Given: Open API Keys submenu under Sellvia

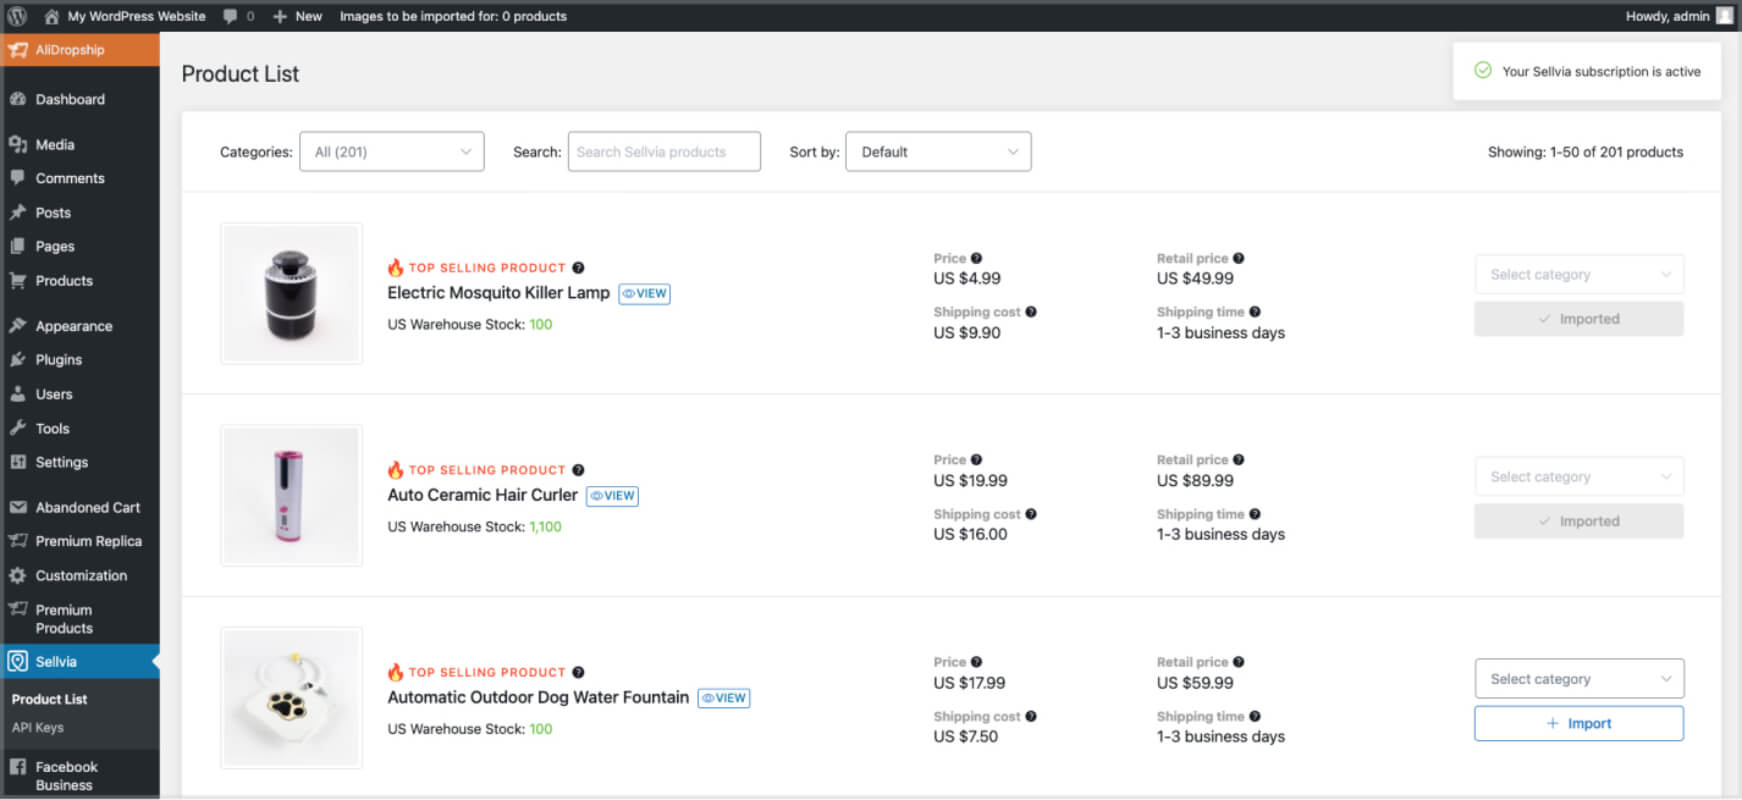Looking at the screenshot, I should pos(38,728).
